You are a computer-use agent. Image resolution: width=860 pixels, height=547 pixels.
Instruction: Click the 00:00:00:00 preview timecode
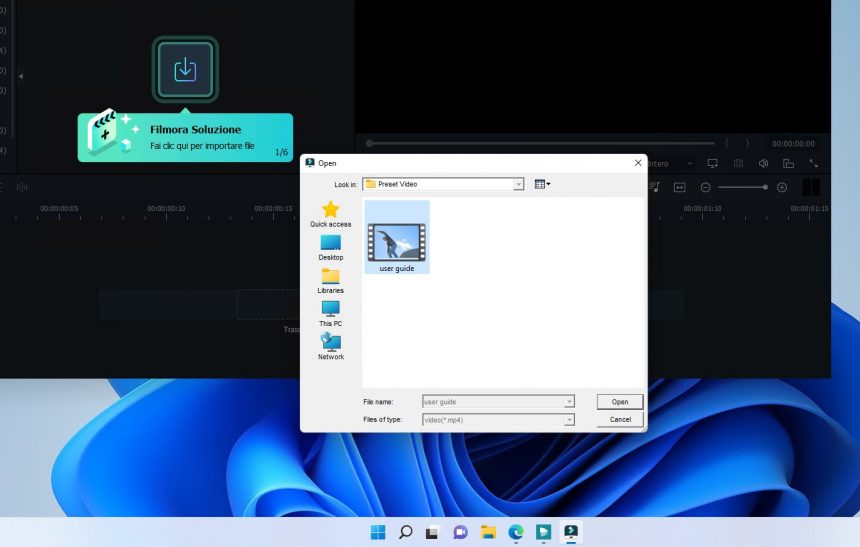pos(793,144)
